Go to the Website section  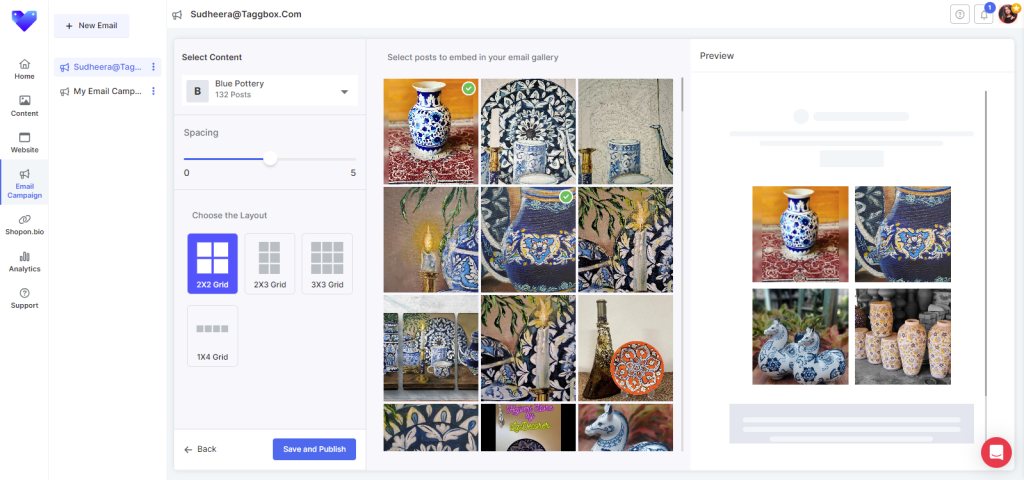click(24, 142)
